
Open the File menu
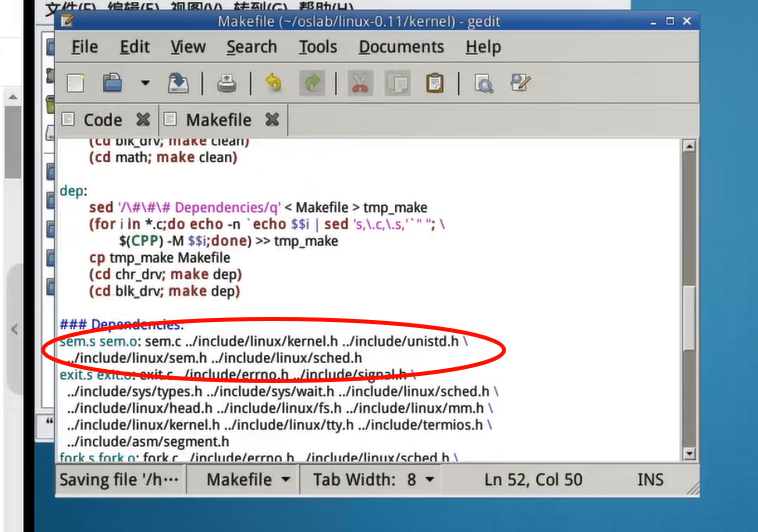84,47
